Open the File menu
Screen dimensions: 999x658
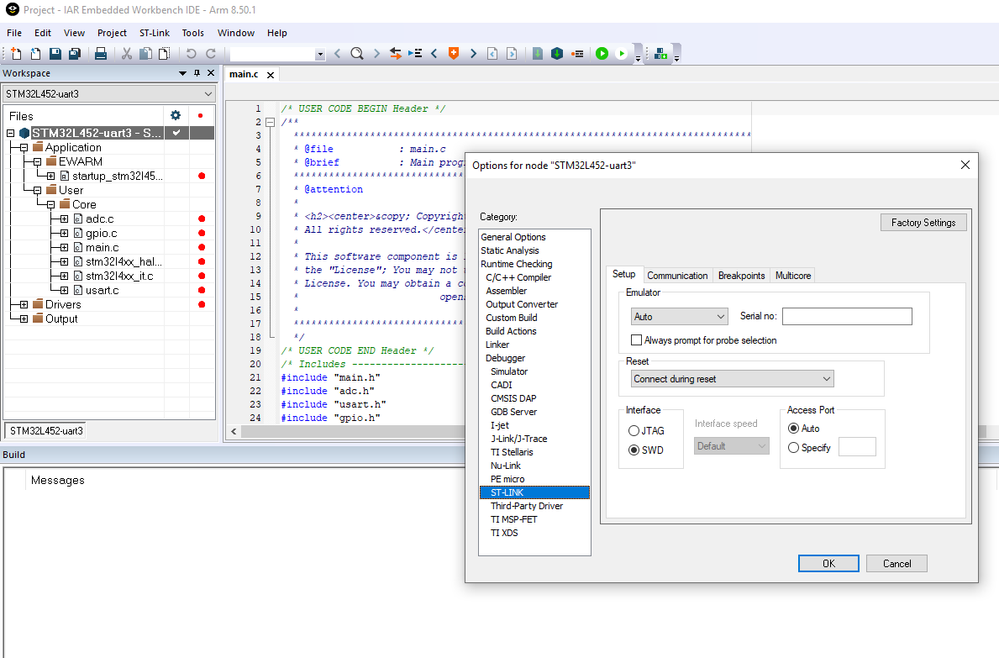click(x=14, y=33)
